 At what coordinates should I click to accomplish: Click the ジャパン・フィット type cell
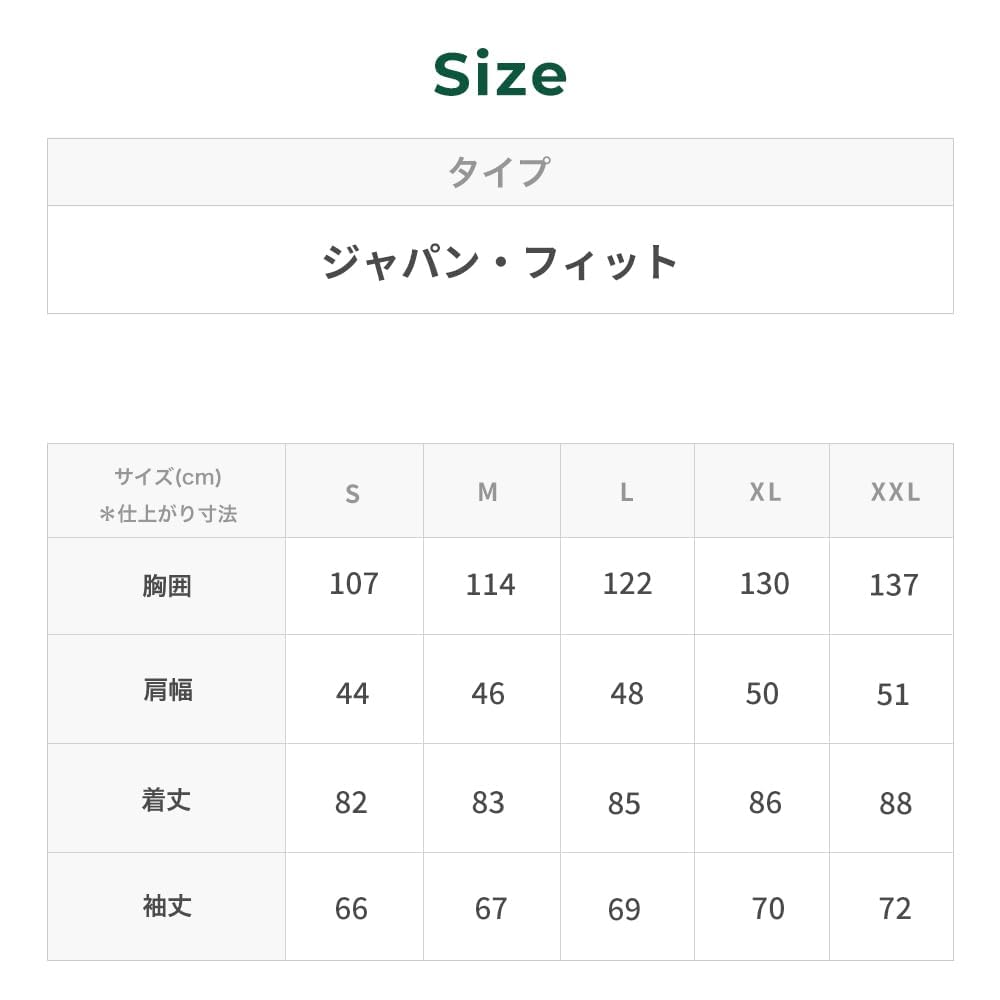[x=499, y=261]
